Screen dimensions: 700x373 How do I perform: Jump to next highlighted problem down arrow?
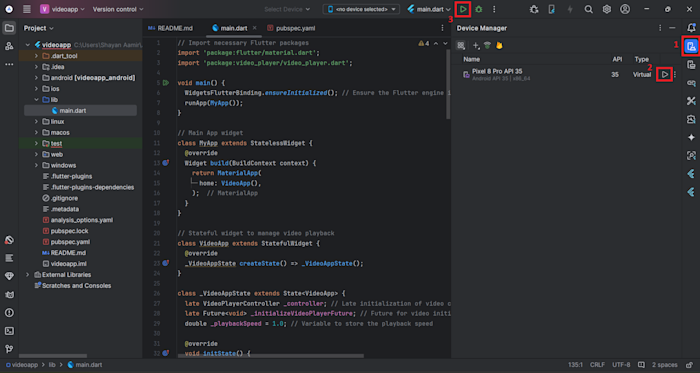click(446, 43)
